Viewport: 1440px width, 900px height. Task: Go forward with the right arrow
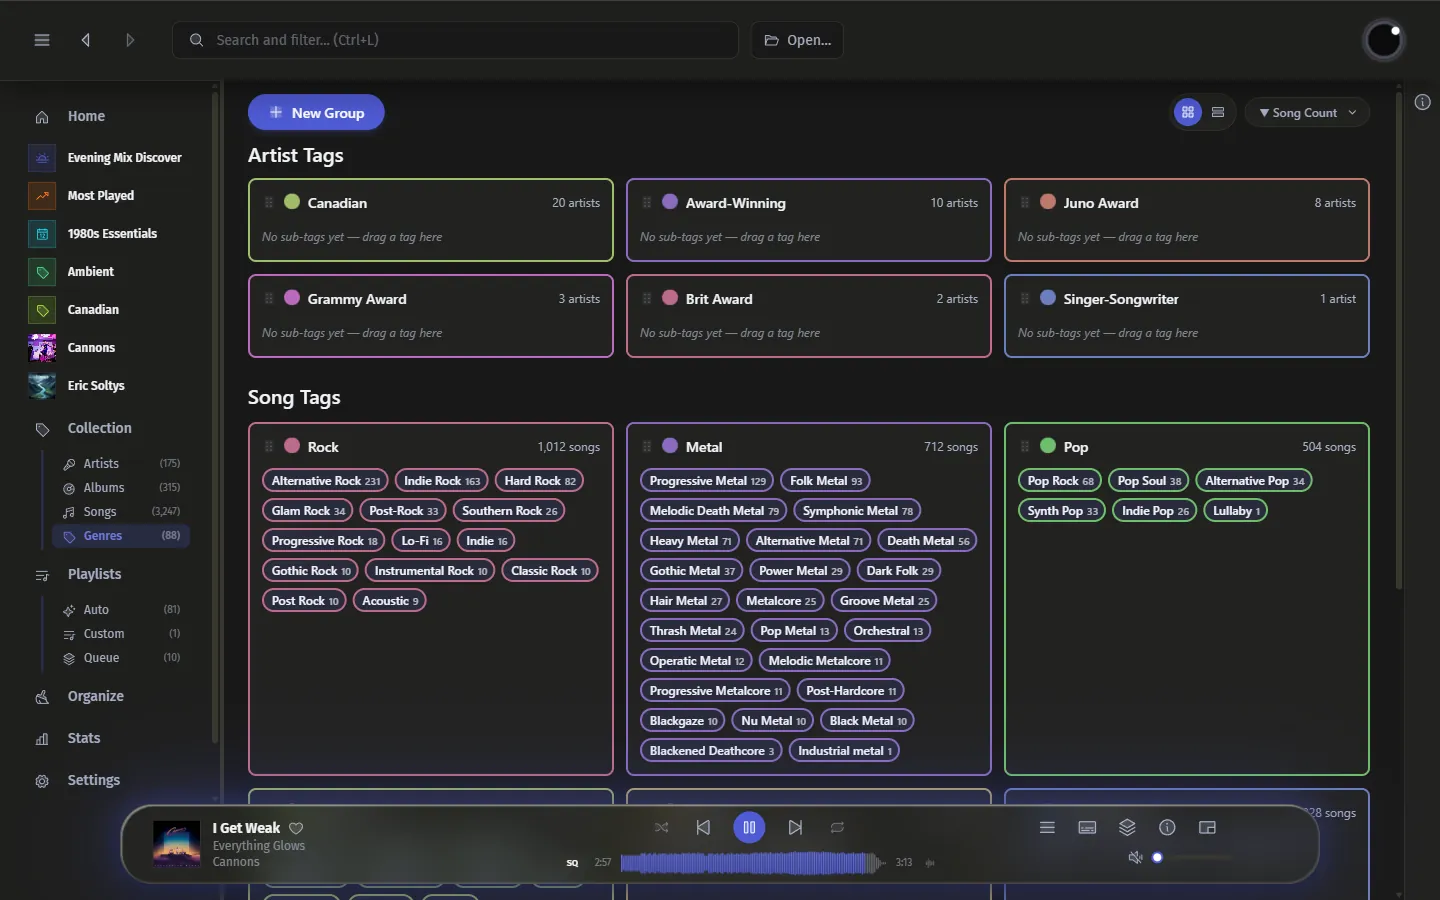click(130, 40)
